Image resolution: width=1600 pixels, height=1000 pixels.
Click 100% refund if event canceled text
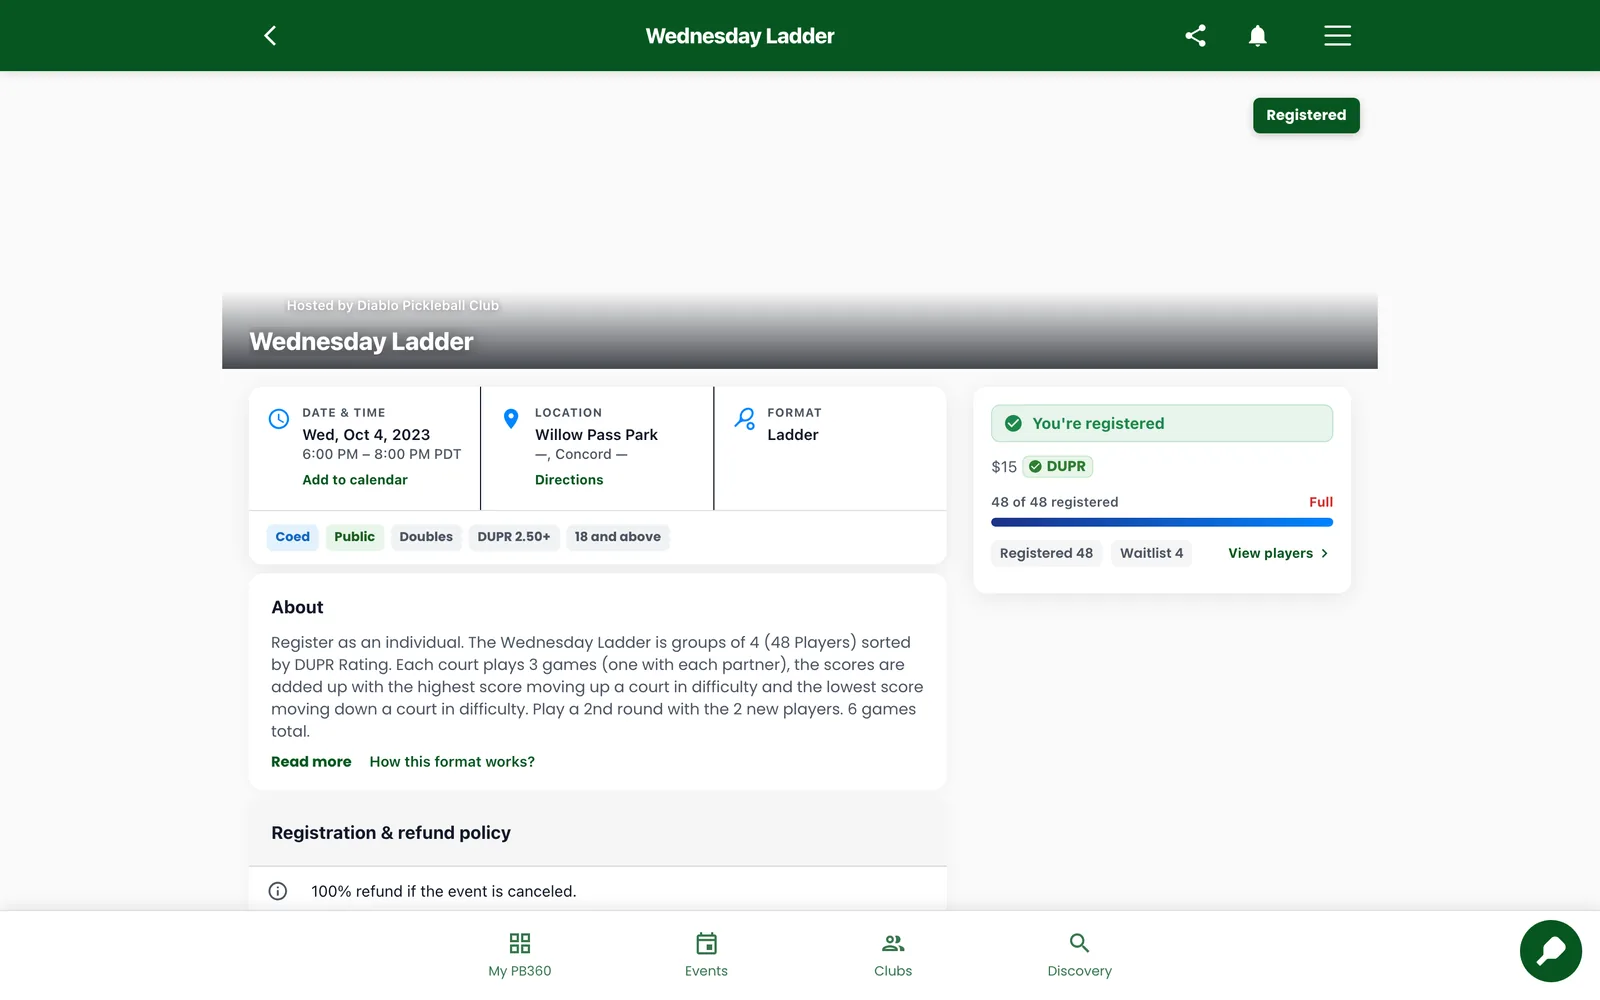(x=444, y=891)
